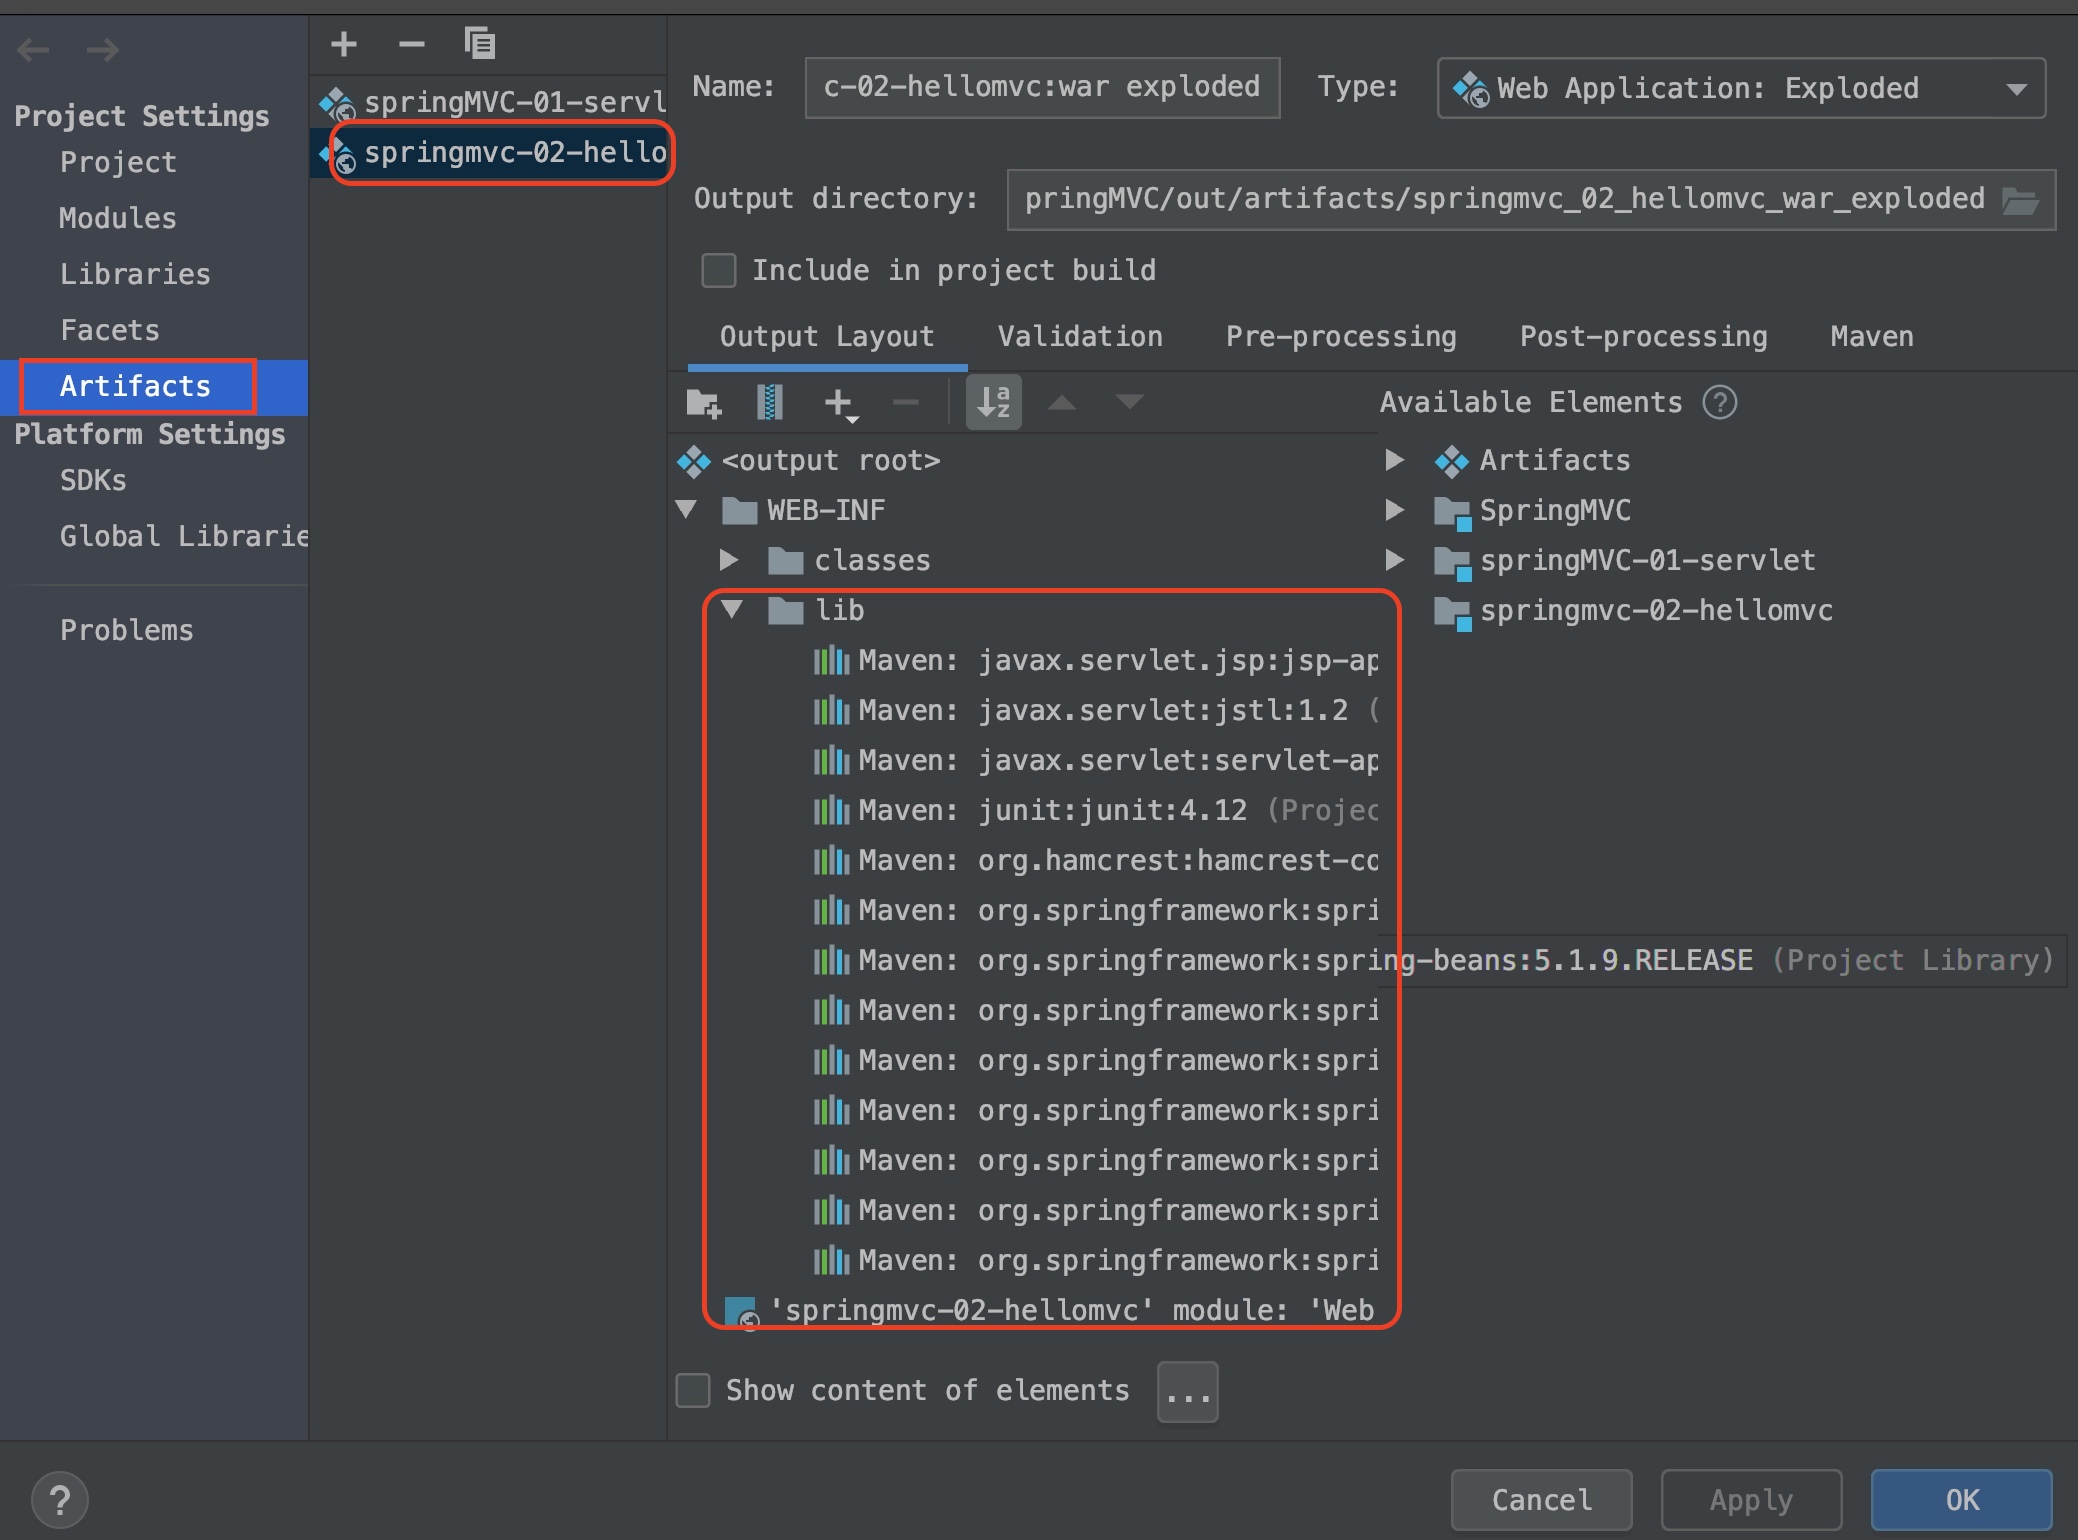Open the artifact Type dropdown
The height and width of the screenshot is (1540, 2078).
[1740, 89]
